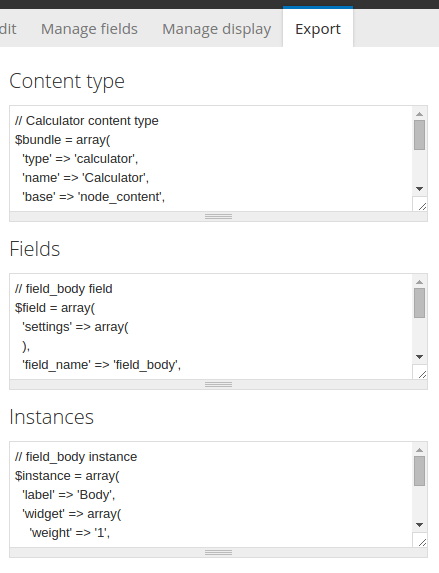Click the Fields textarea corner resize handle
The image size is (439, 573).
(420, 372)
